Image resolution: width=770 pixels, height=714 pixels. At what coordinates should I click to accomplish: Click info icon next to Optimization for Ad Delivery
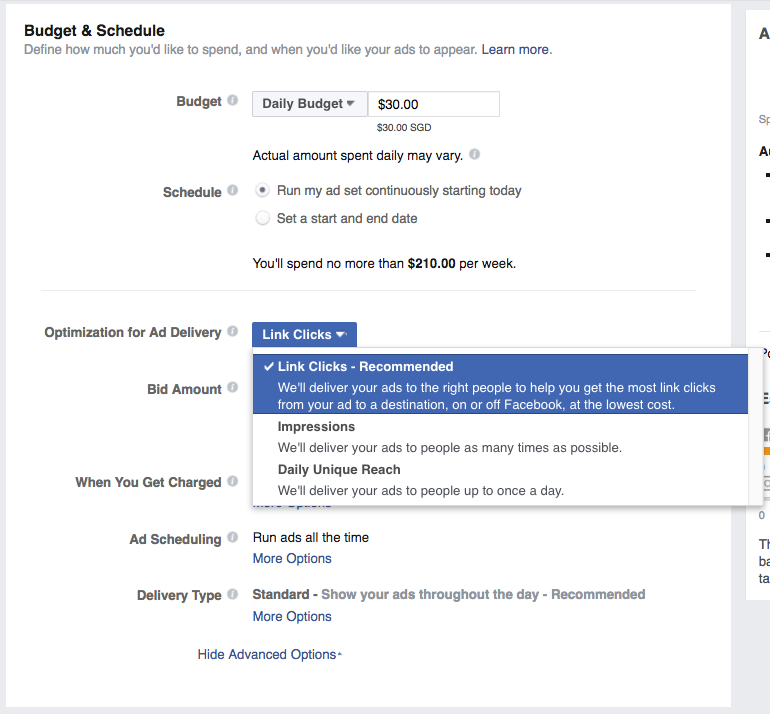233,332
